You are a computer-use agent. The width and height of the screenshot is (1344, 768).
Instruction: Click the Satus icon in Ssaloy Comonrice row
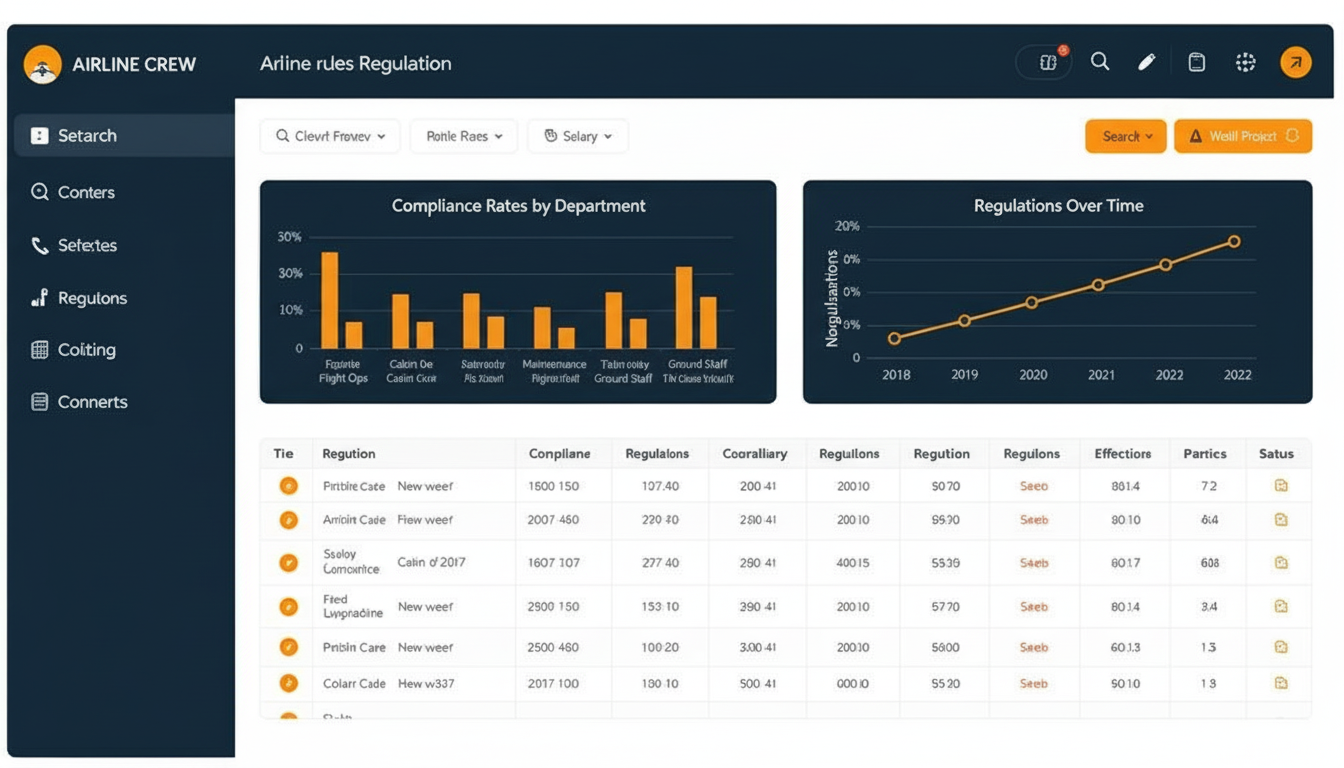pos(1281,563)
